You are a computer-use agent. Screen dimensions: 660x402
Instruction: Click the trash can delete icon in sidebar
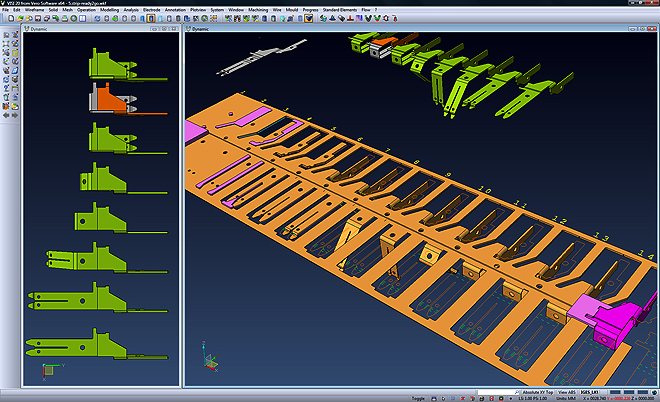point(6,97)
